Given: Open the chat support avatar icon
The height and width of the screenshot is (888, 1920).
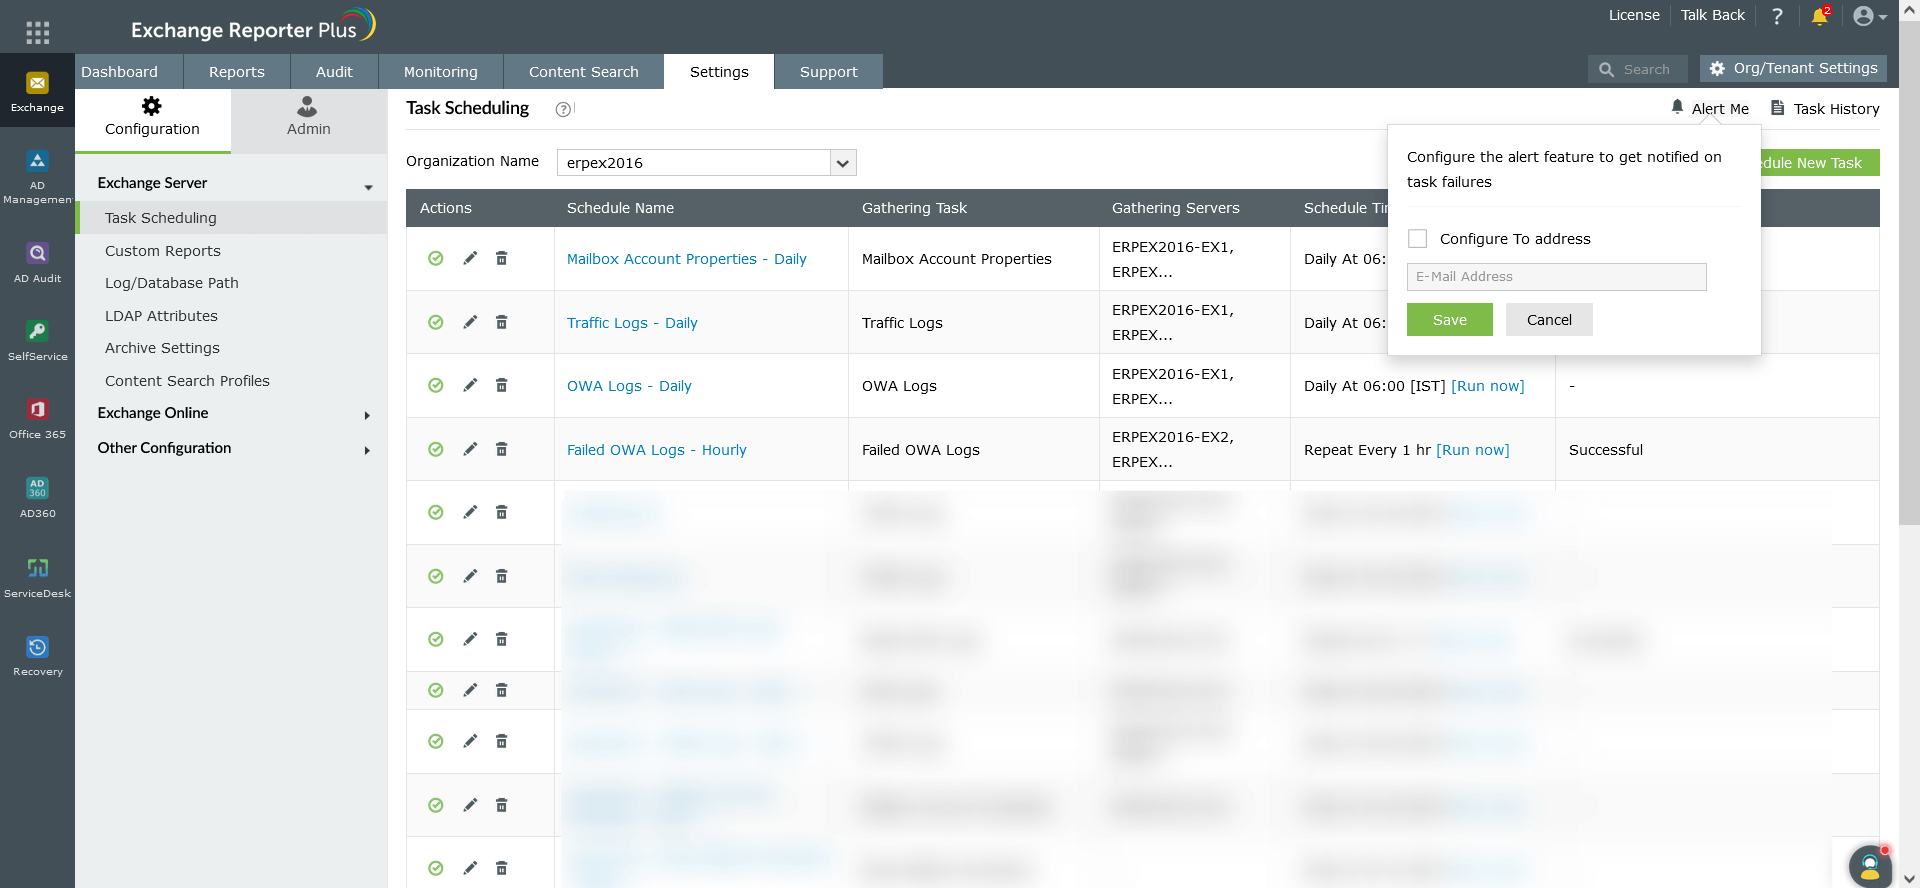Looking at the screenshot, I should 1870,867.
